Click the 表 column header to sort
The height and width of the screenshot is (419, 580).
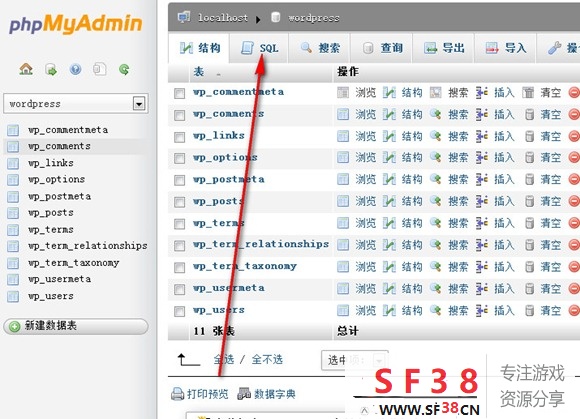point(199,72)
